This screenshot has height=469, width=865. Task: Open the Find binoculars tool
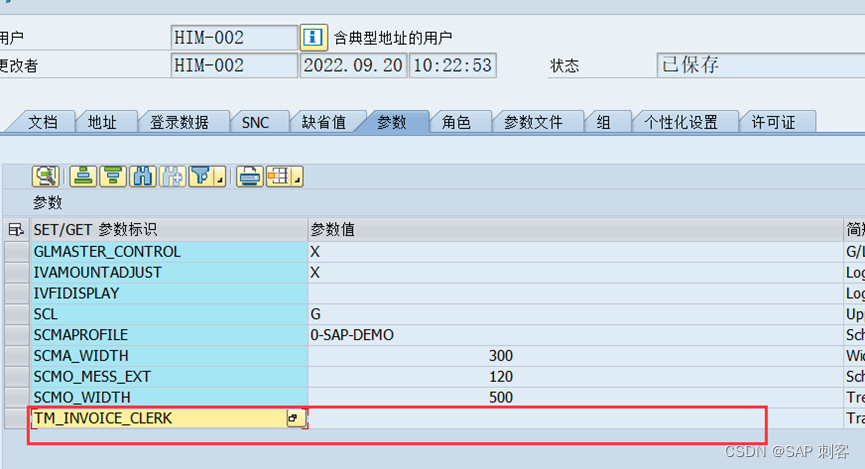(x=143, y=177)
